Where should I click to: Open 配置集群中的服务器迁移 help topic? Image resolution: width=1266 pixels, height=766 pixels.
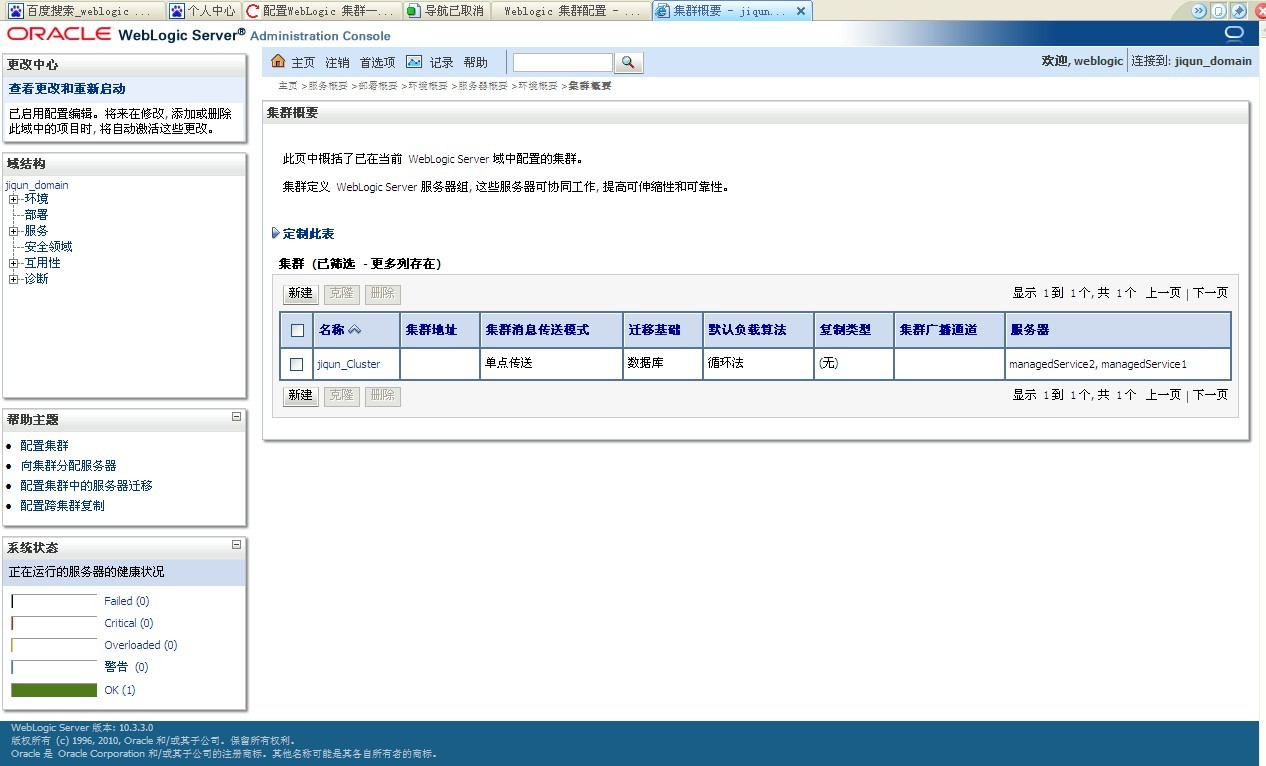pyautogui.click(x=86, y=486)
